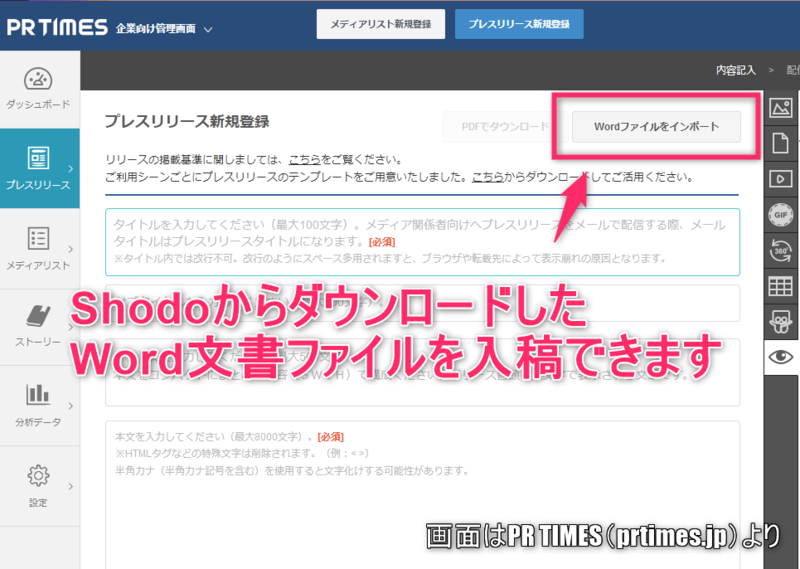Click メディアリスト新規登録 button
The height and width of the screenshot is (569, 800).
pos(381,24)
